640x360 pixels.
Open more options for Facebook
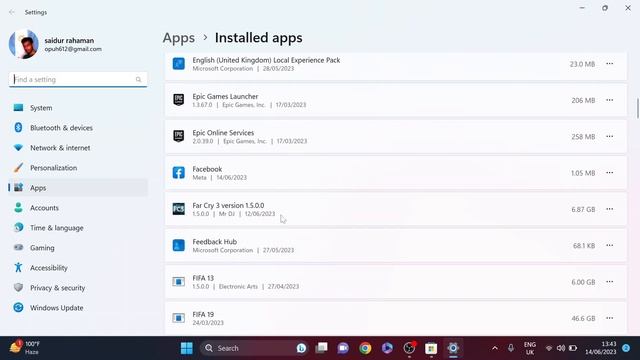609,173
